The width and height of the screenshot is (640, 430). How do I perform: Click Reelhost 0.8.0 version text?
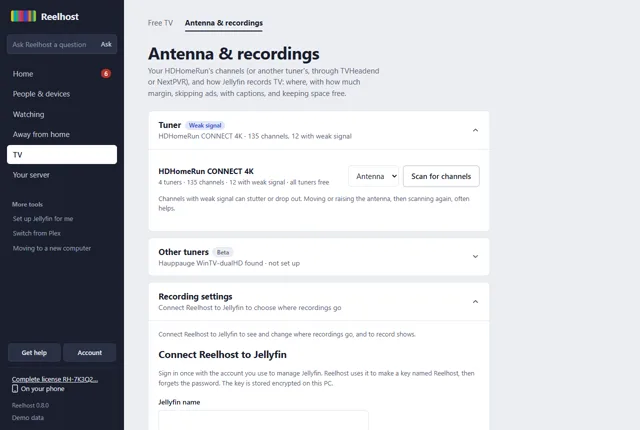coord(30,406)
